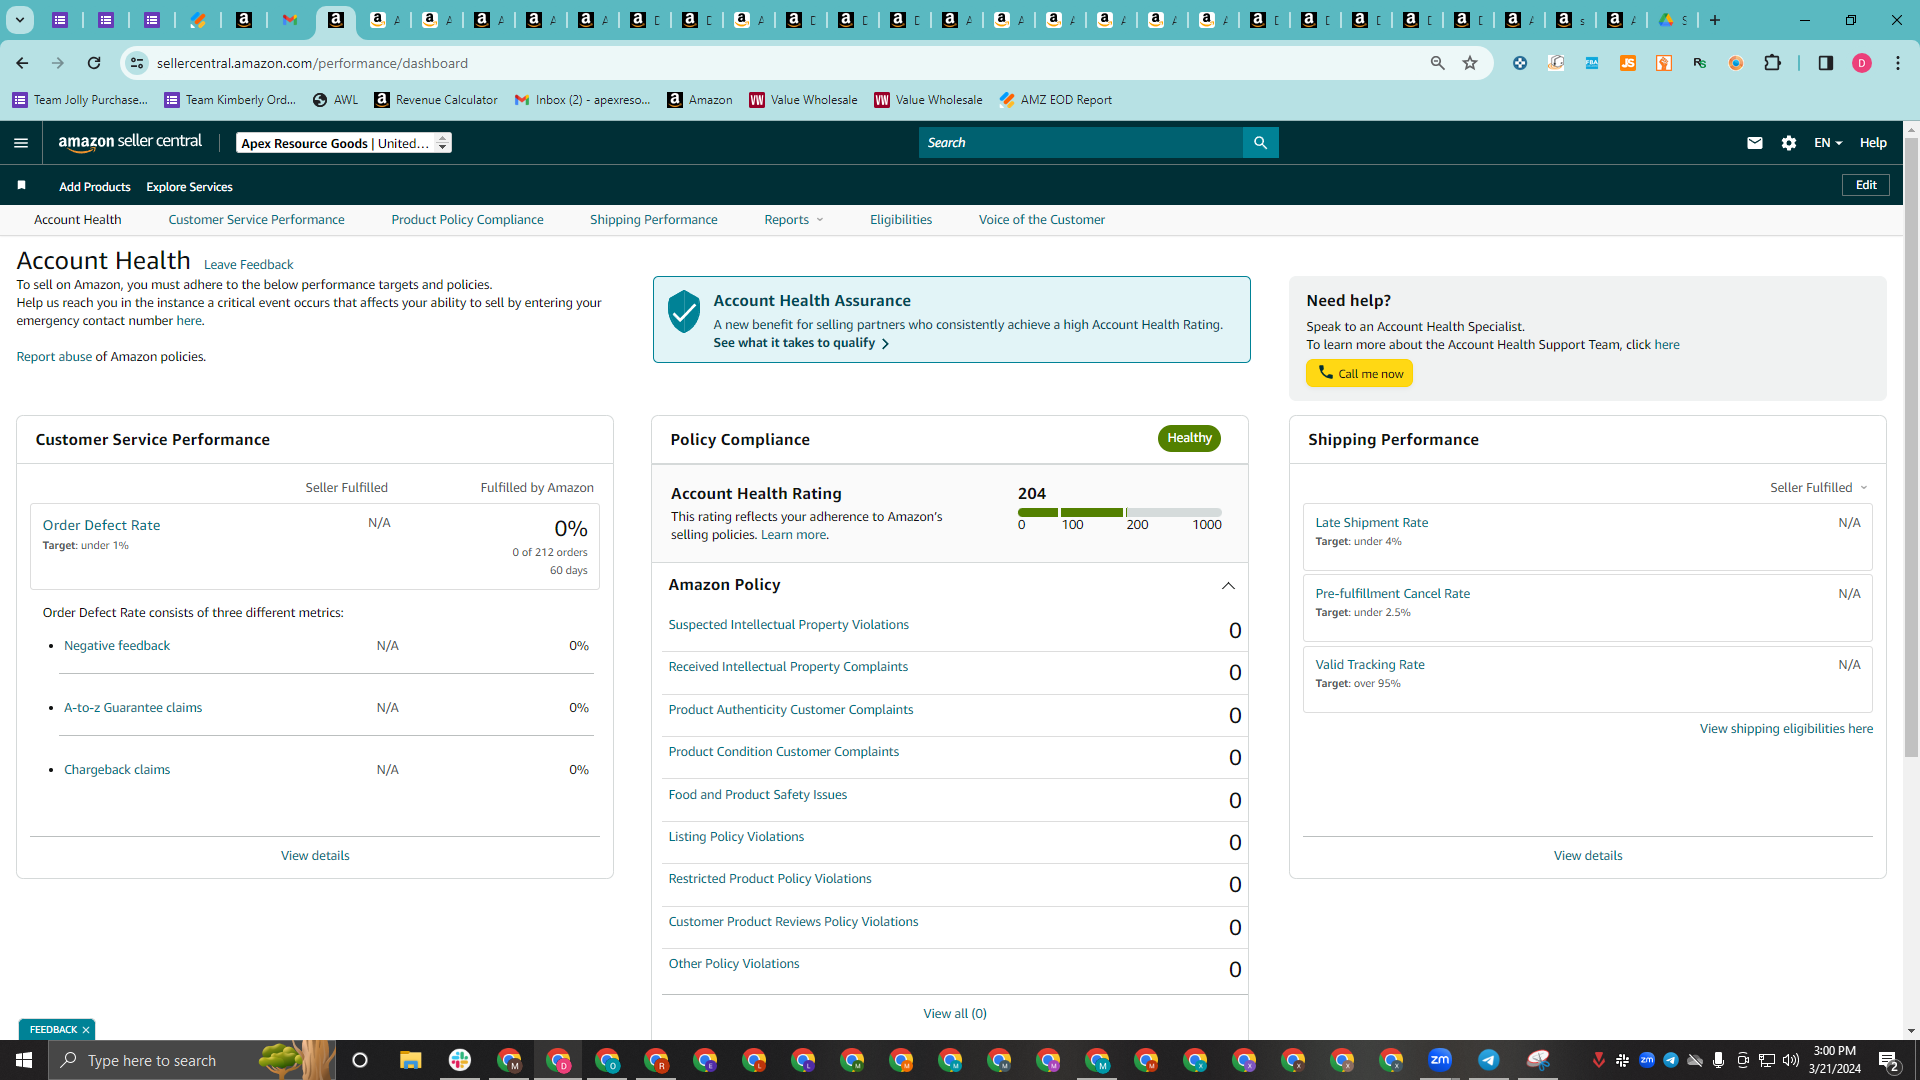Open the Eligibilities tab

tap(900, 220)
